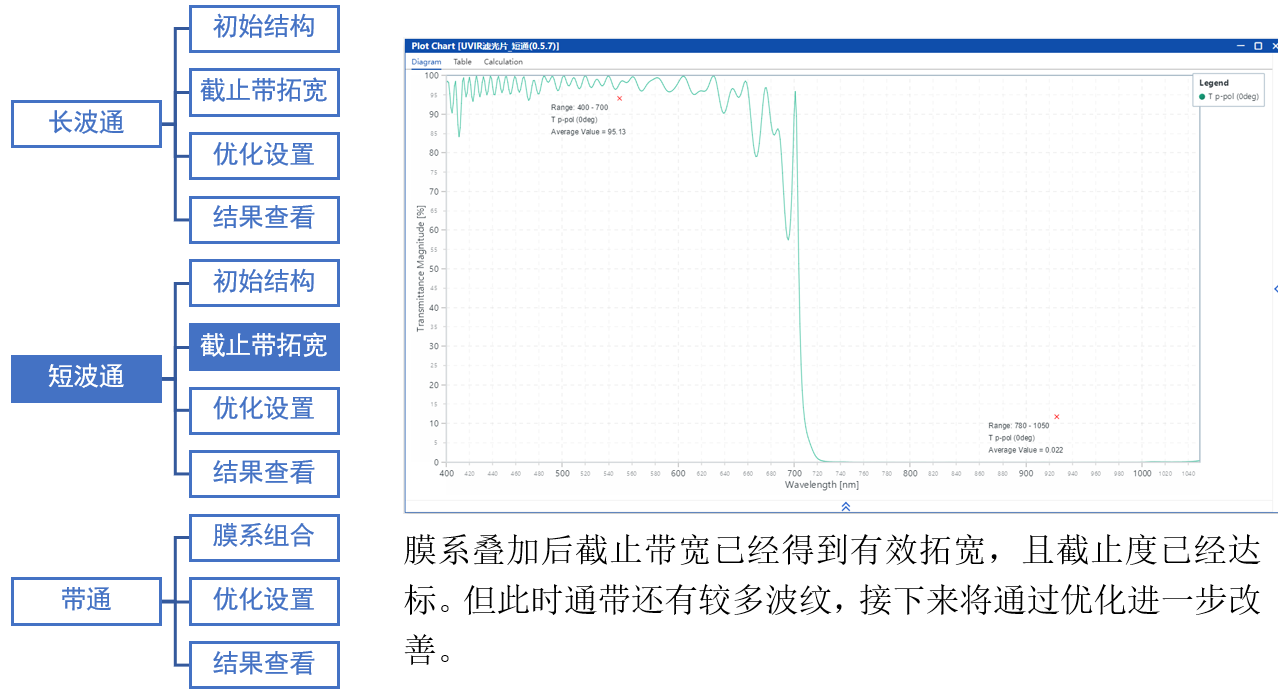Open 初始结构 under 长波通

[x=264, y=28]
